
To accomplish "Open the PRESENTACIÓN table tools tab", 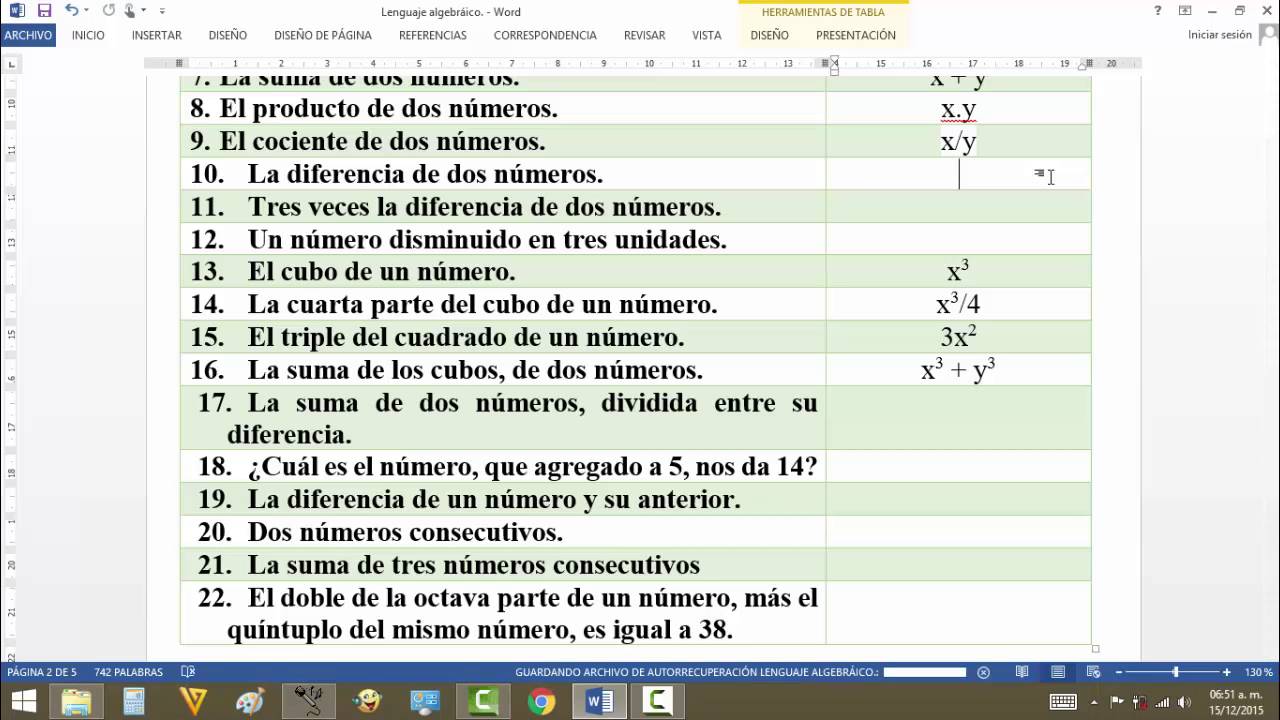I will tap(856, 35).
